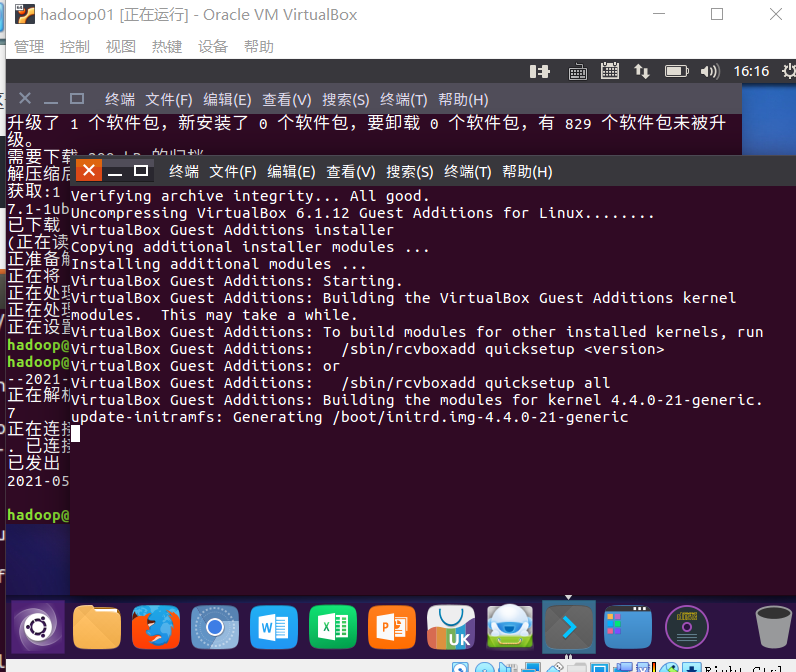Viewport: 796px width, 672px height.
Task: Close the front terminal with orange X
Action: tap(89, 170)
